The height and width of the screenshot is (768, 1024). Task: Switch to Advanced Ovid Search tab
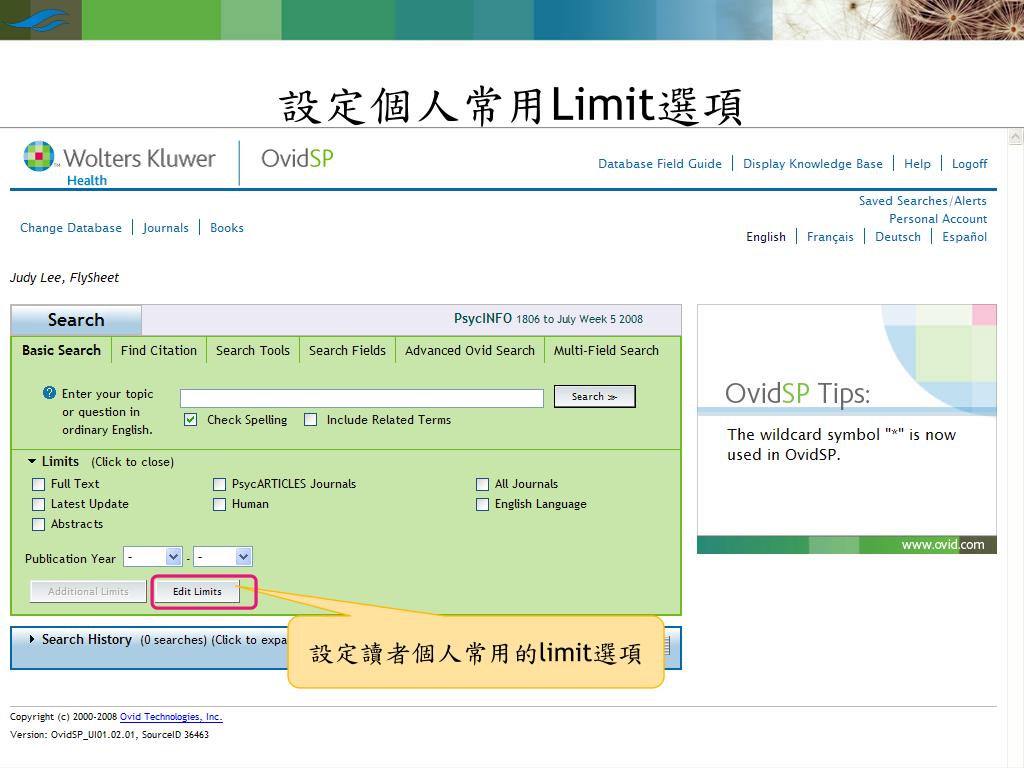coord(470,350)
